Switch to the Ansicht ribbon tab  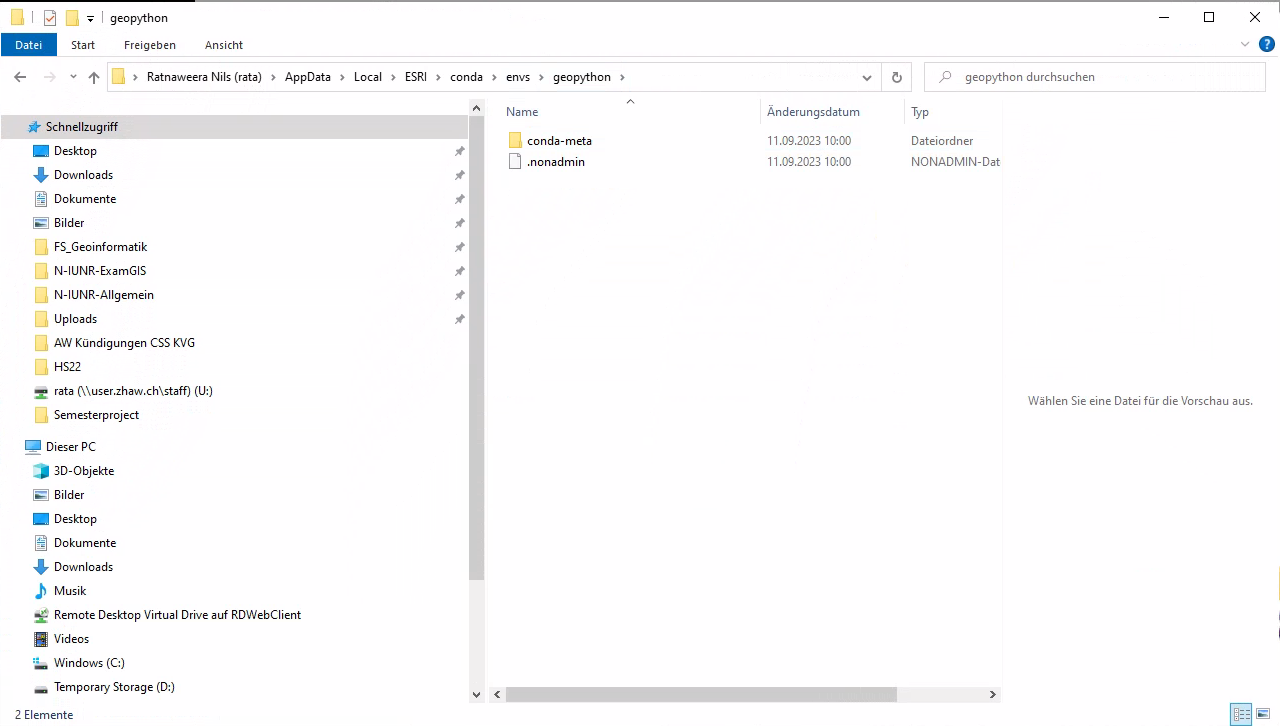click(x=223, y=44)
